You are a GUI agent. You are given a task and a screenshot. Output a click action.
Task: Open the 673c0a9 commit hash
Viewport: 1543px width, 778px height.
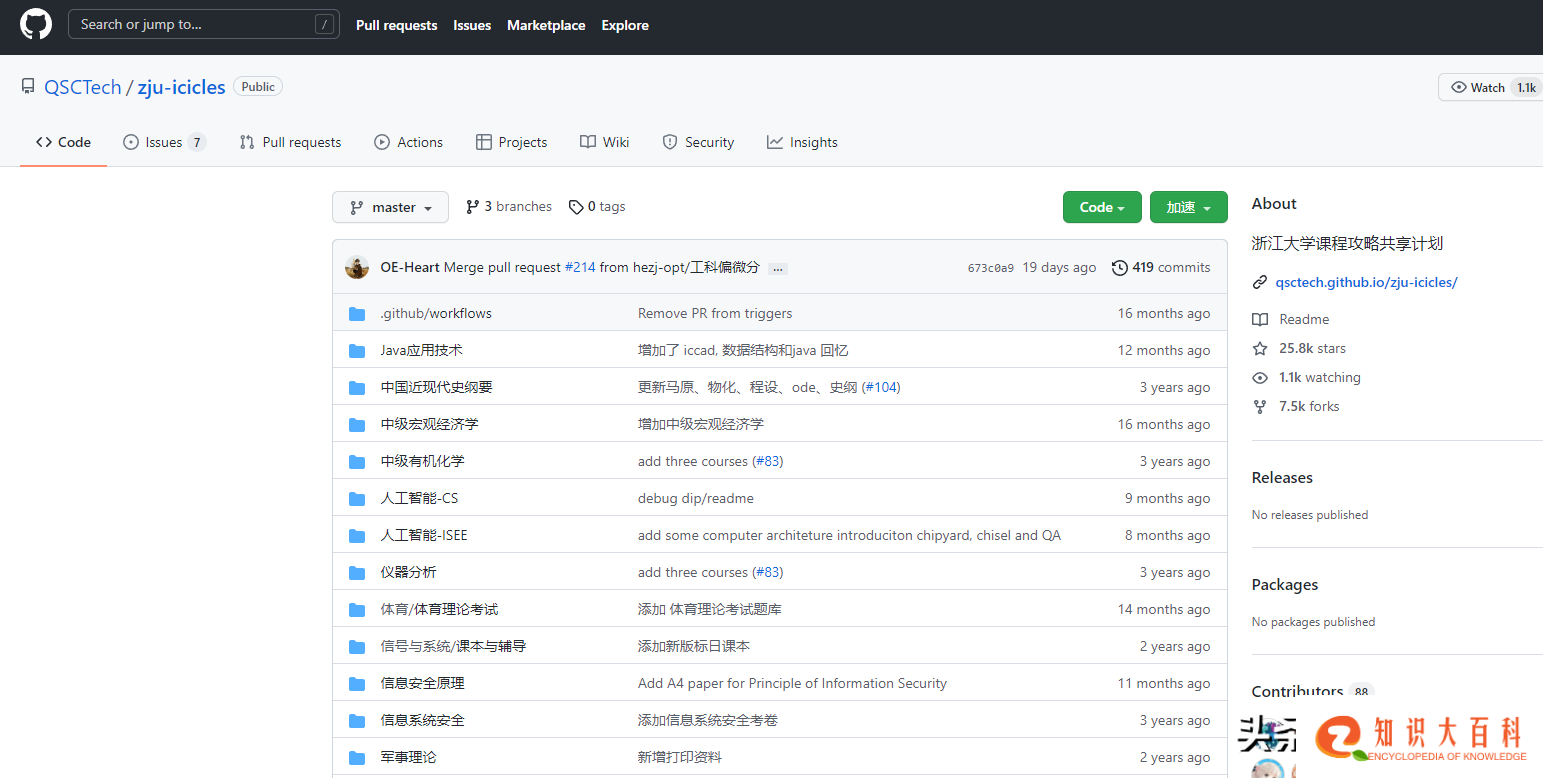(x=990, y=268)
